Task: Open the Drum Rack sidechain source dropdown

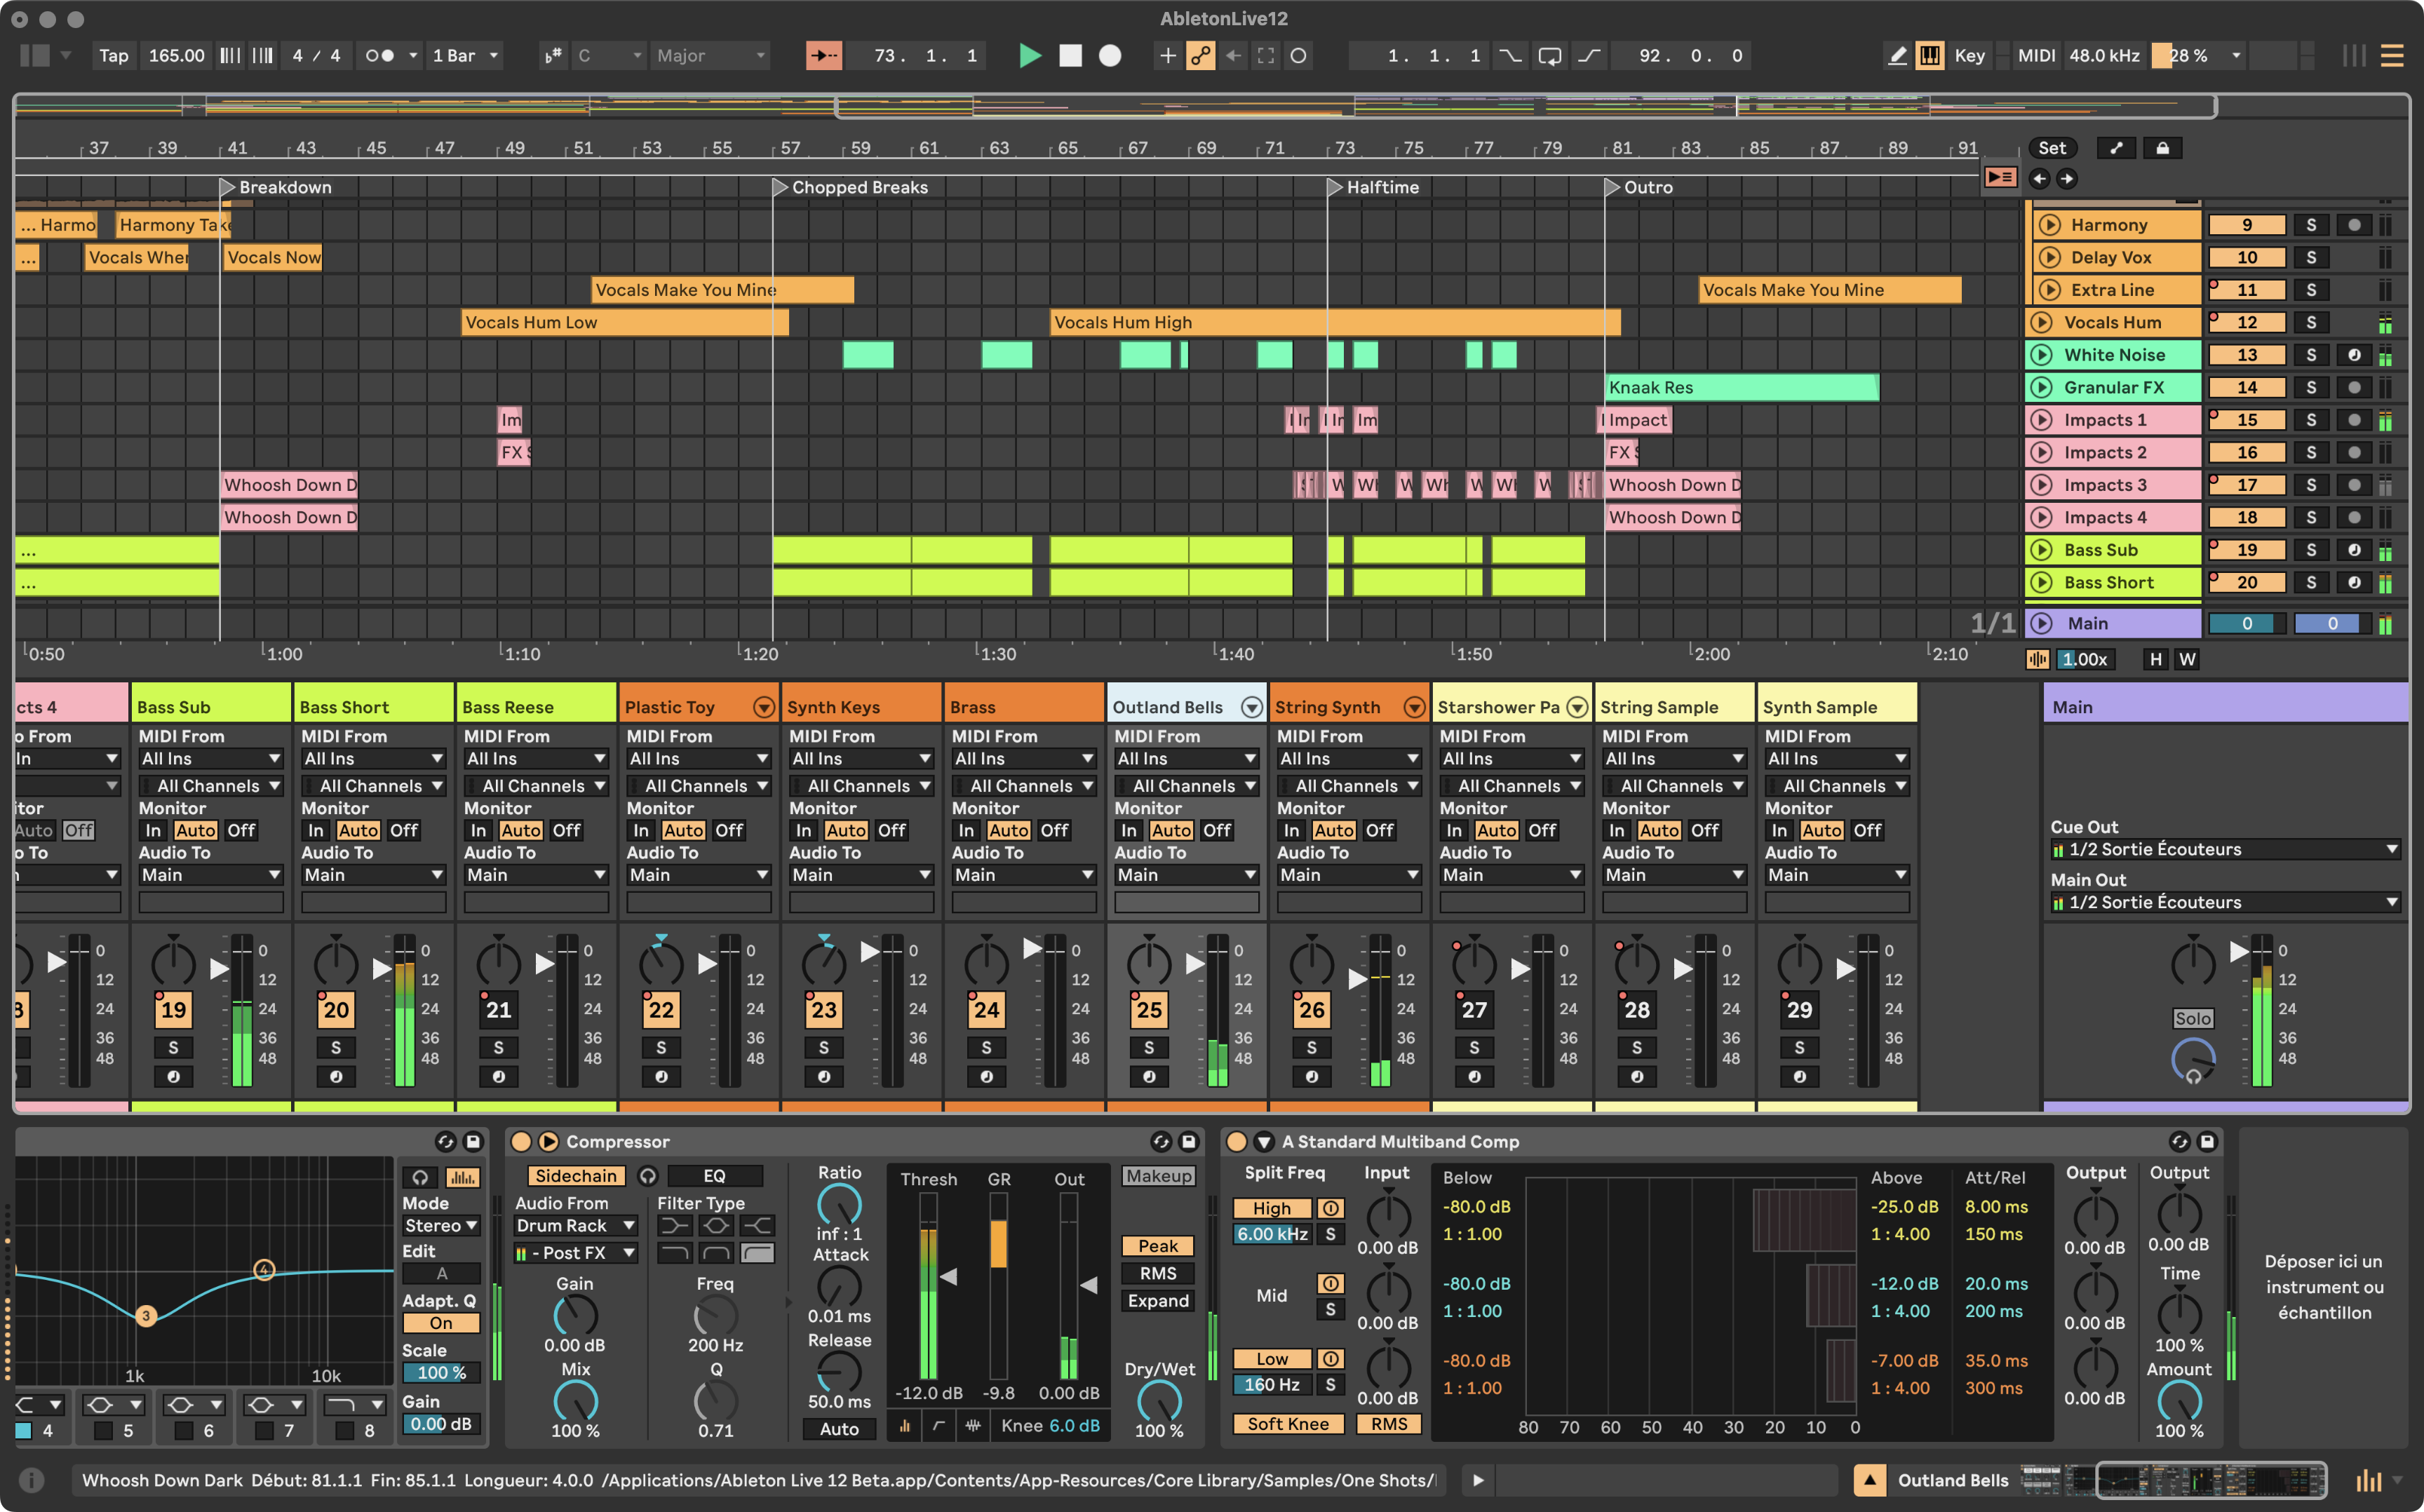Action: (575, 1225)
